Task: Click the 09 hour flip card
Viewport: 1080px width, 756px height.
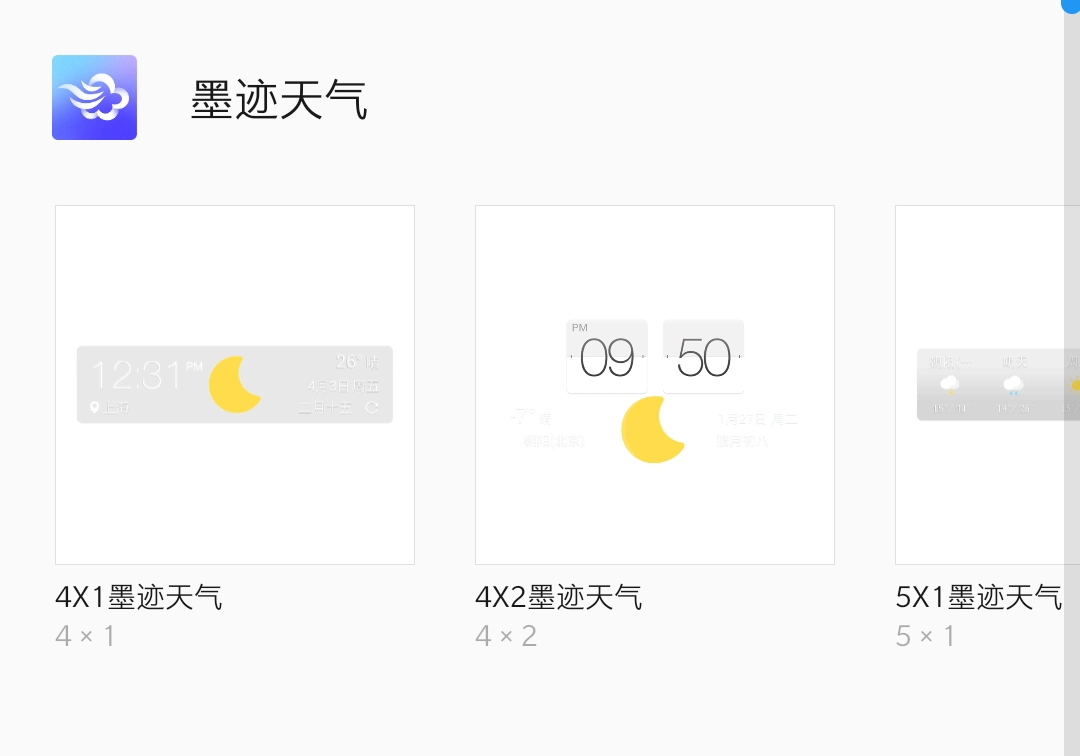Action: [607, 357]
